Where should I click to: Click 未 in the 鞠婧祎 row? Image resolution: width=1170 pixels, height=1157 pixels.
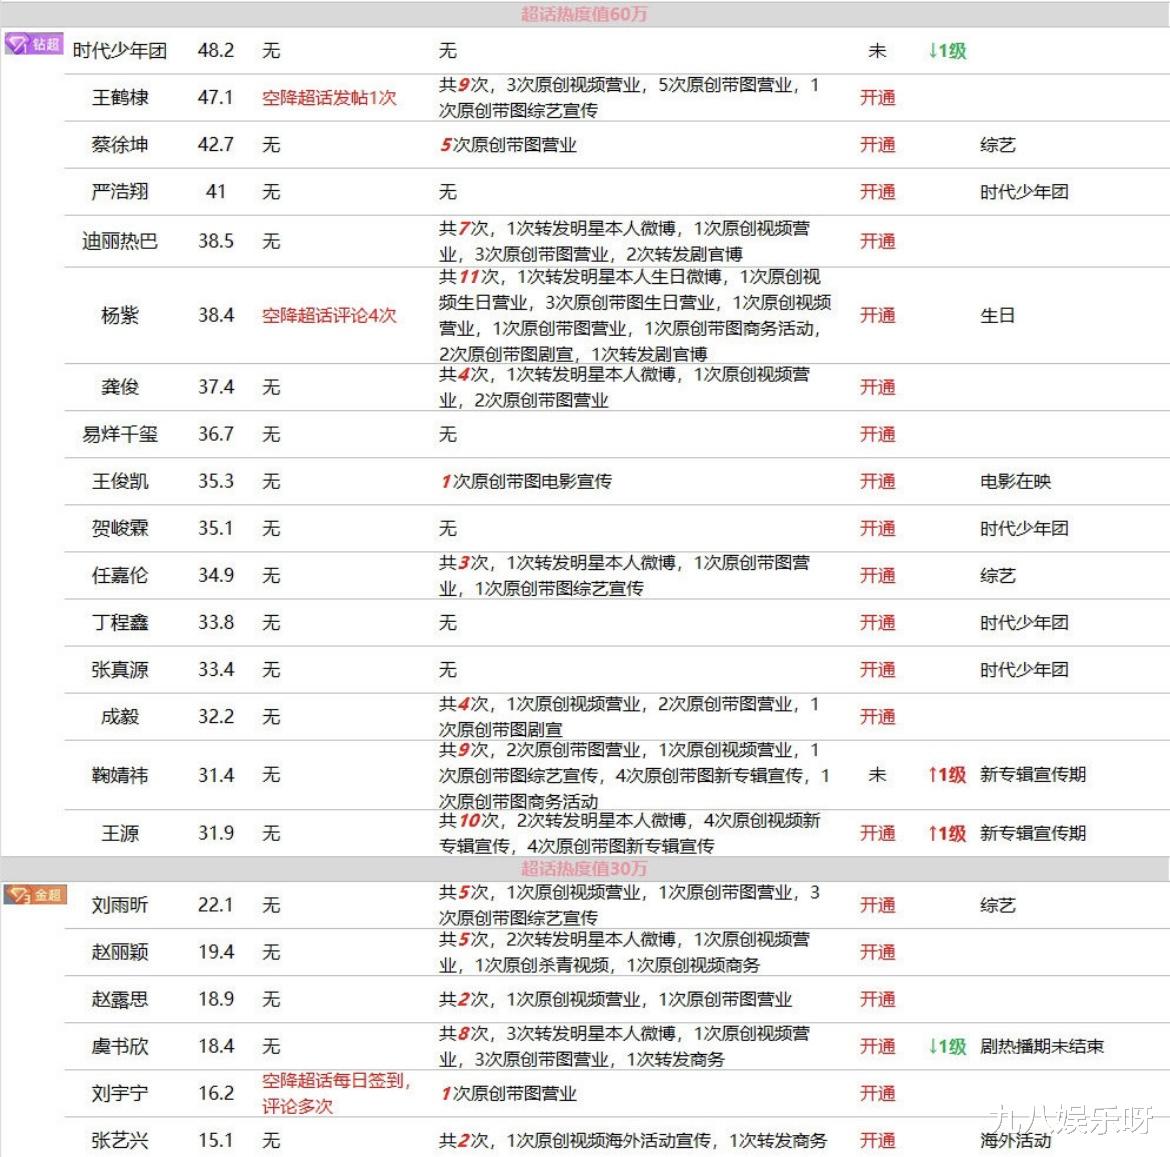[878, 775]
